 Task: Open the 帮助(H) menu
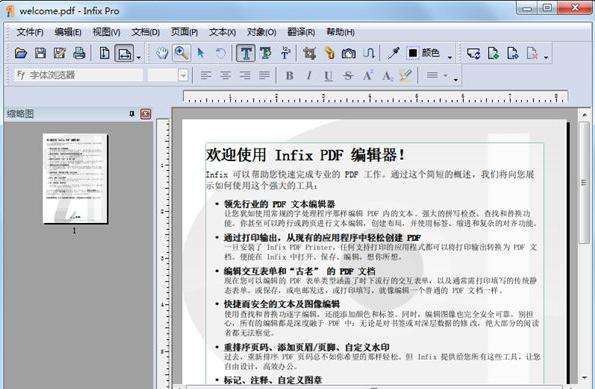click(x=340, y=32)
